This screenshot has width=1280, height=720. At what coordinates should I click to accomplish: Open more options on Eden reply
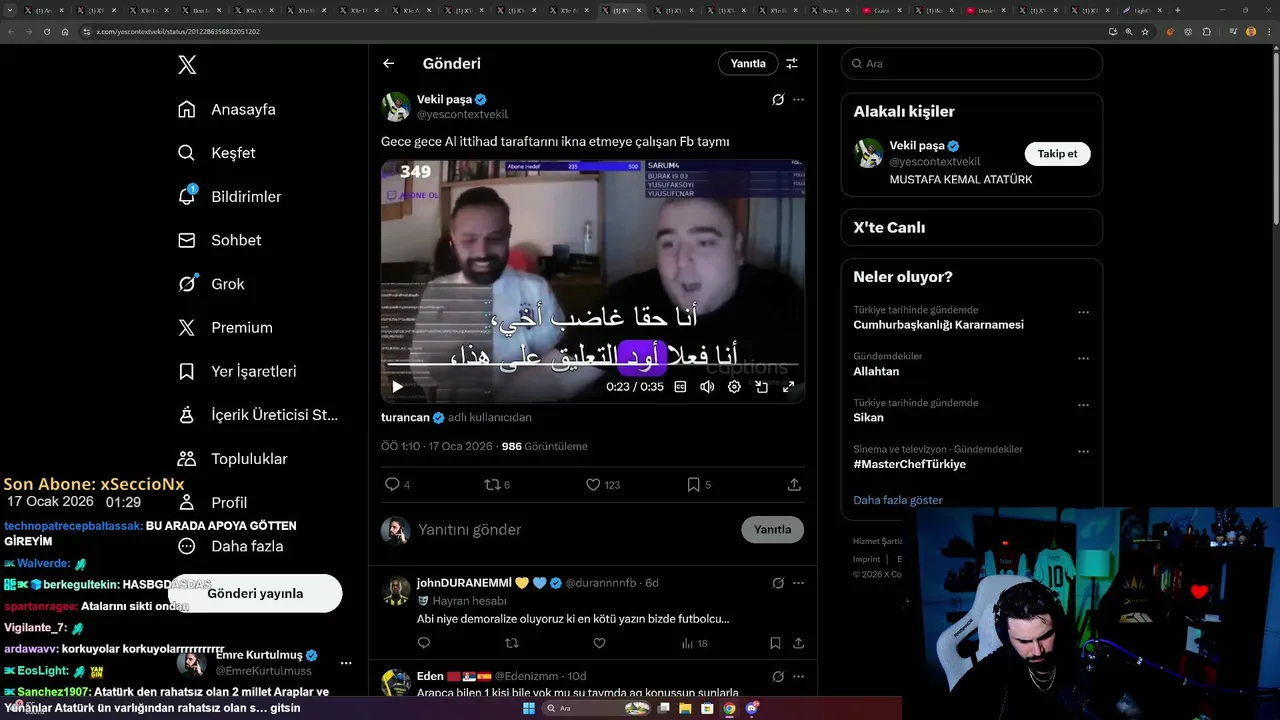tap(798, 676)
